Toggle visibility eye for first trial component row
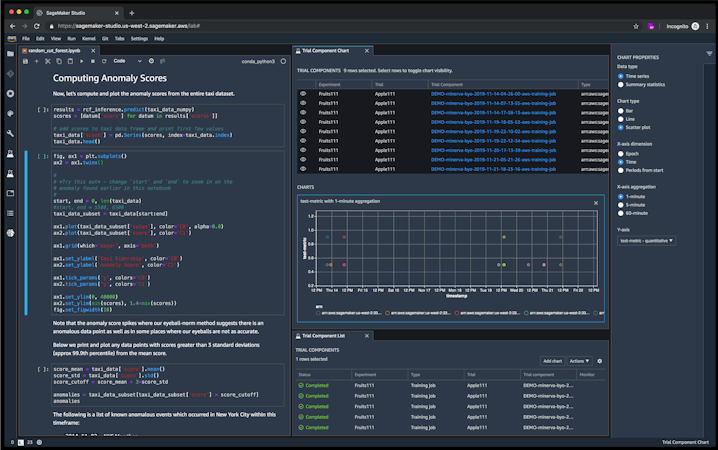Viewport: 718px width, 450px height. click(303, 94)
